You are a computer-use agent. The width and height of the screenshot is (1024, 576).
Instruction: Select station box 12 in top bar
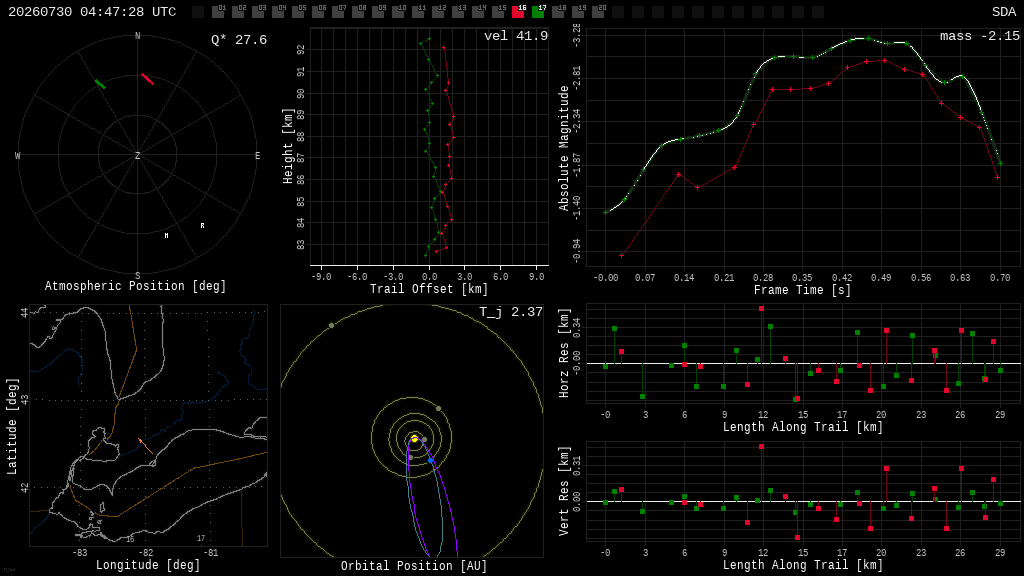click(x=438, y=12)
